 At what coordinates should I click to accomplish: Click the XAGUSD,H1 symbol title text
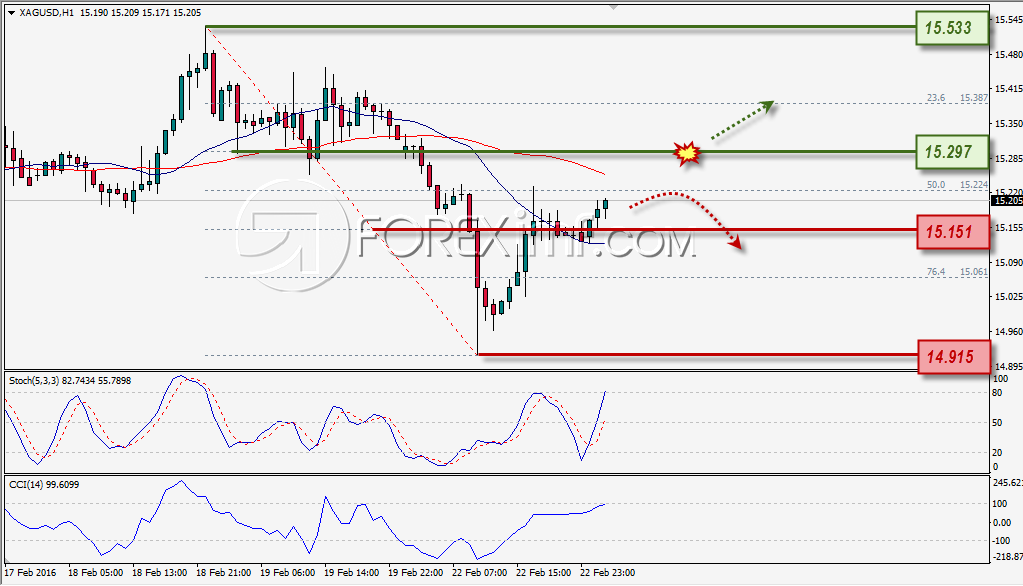[x=46, y=12]
